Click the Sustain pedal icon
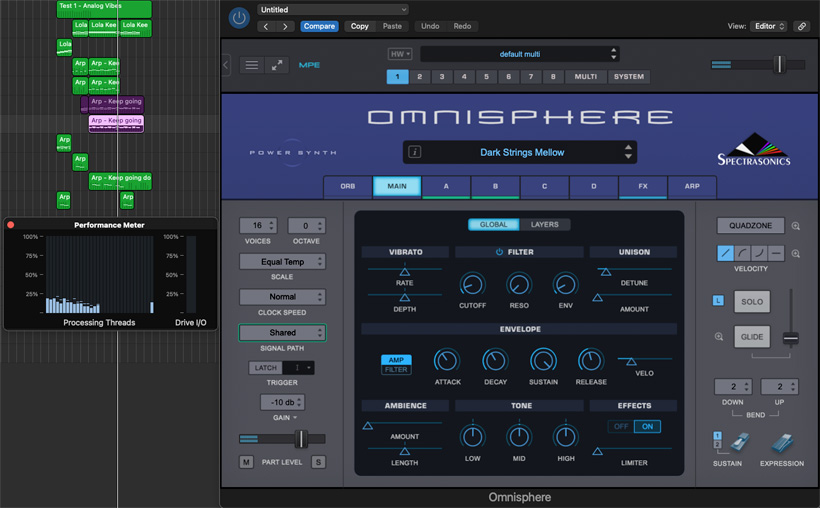 tap(739, 443)
